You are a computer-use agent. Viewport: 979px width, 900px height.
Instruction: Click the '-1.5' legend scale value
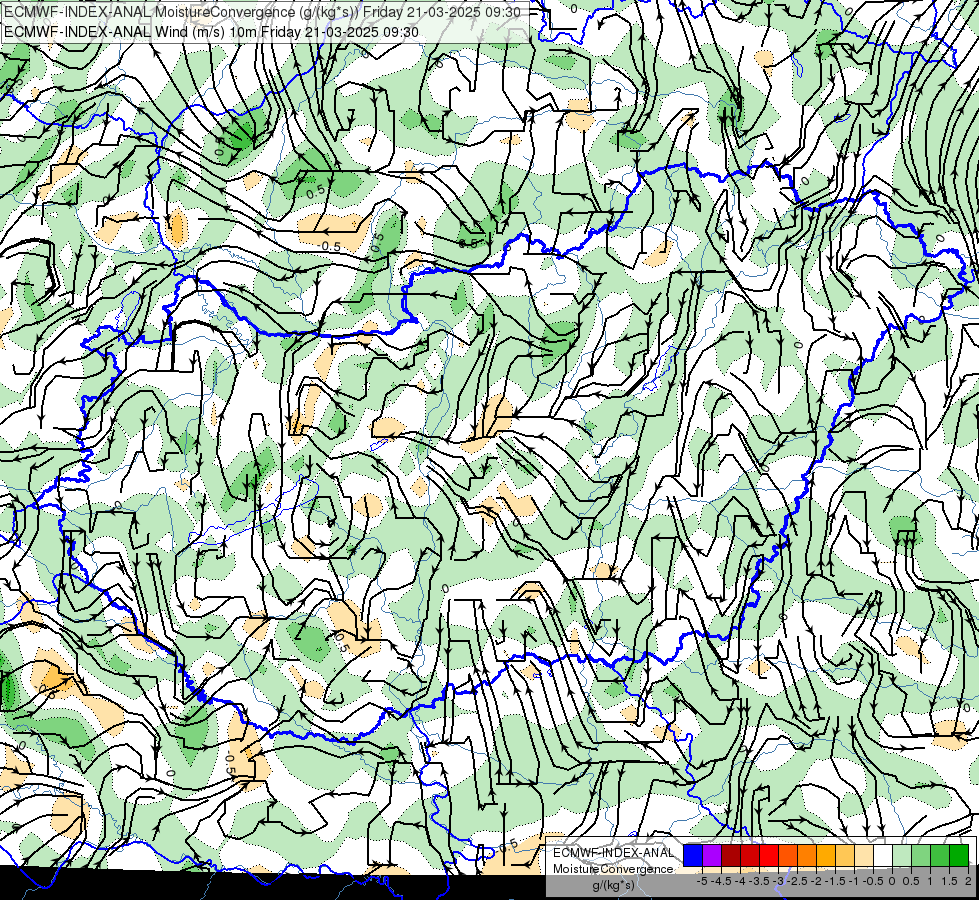click(x=835, y=881)
